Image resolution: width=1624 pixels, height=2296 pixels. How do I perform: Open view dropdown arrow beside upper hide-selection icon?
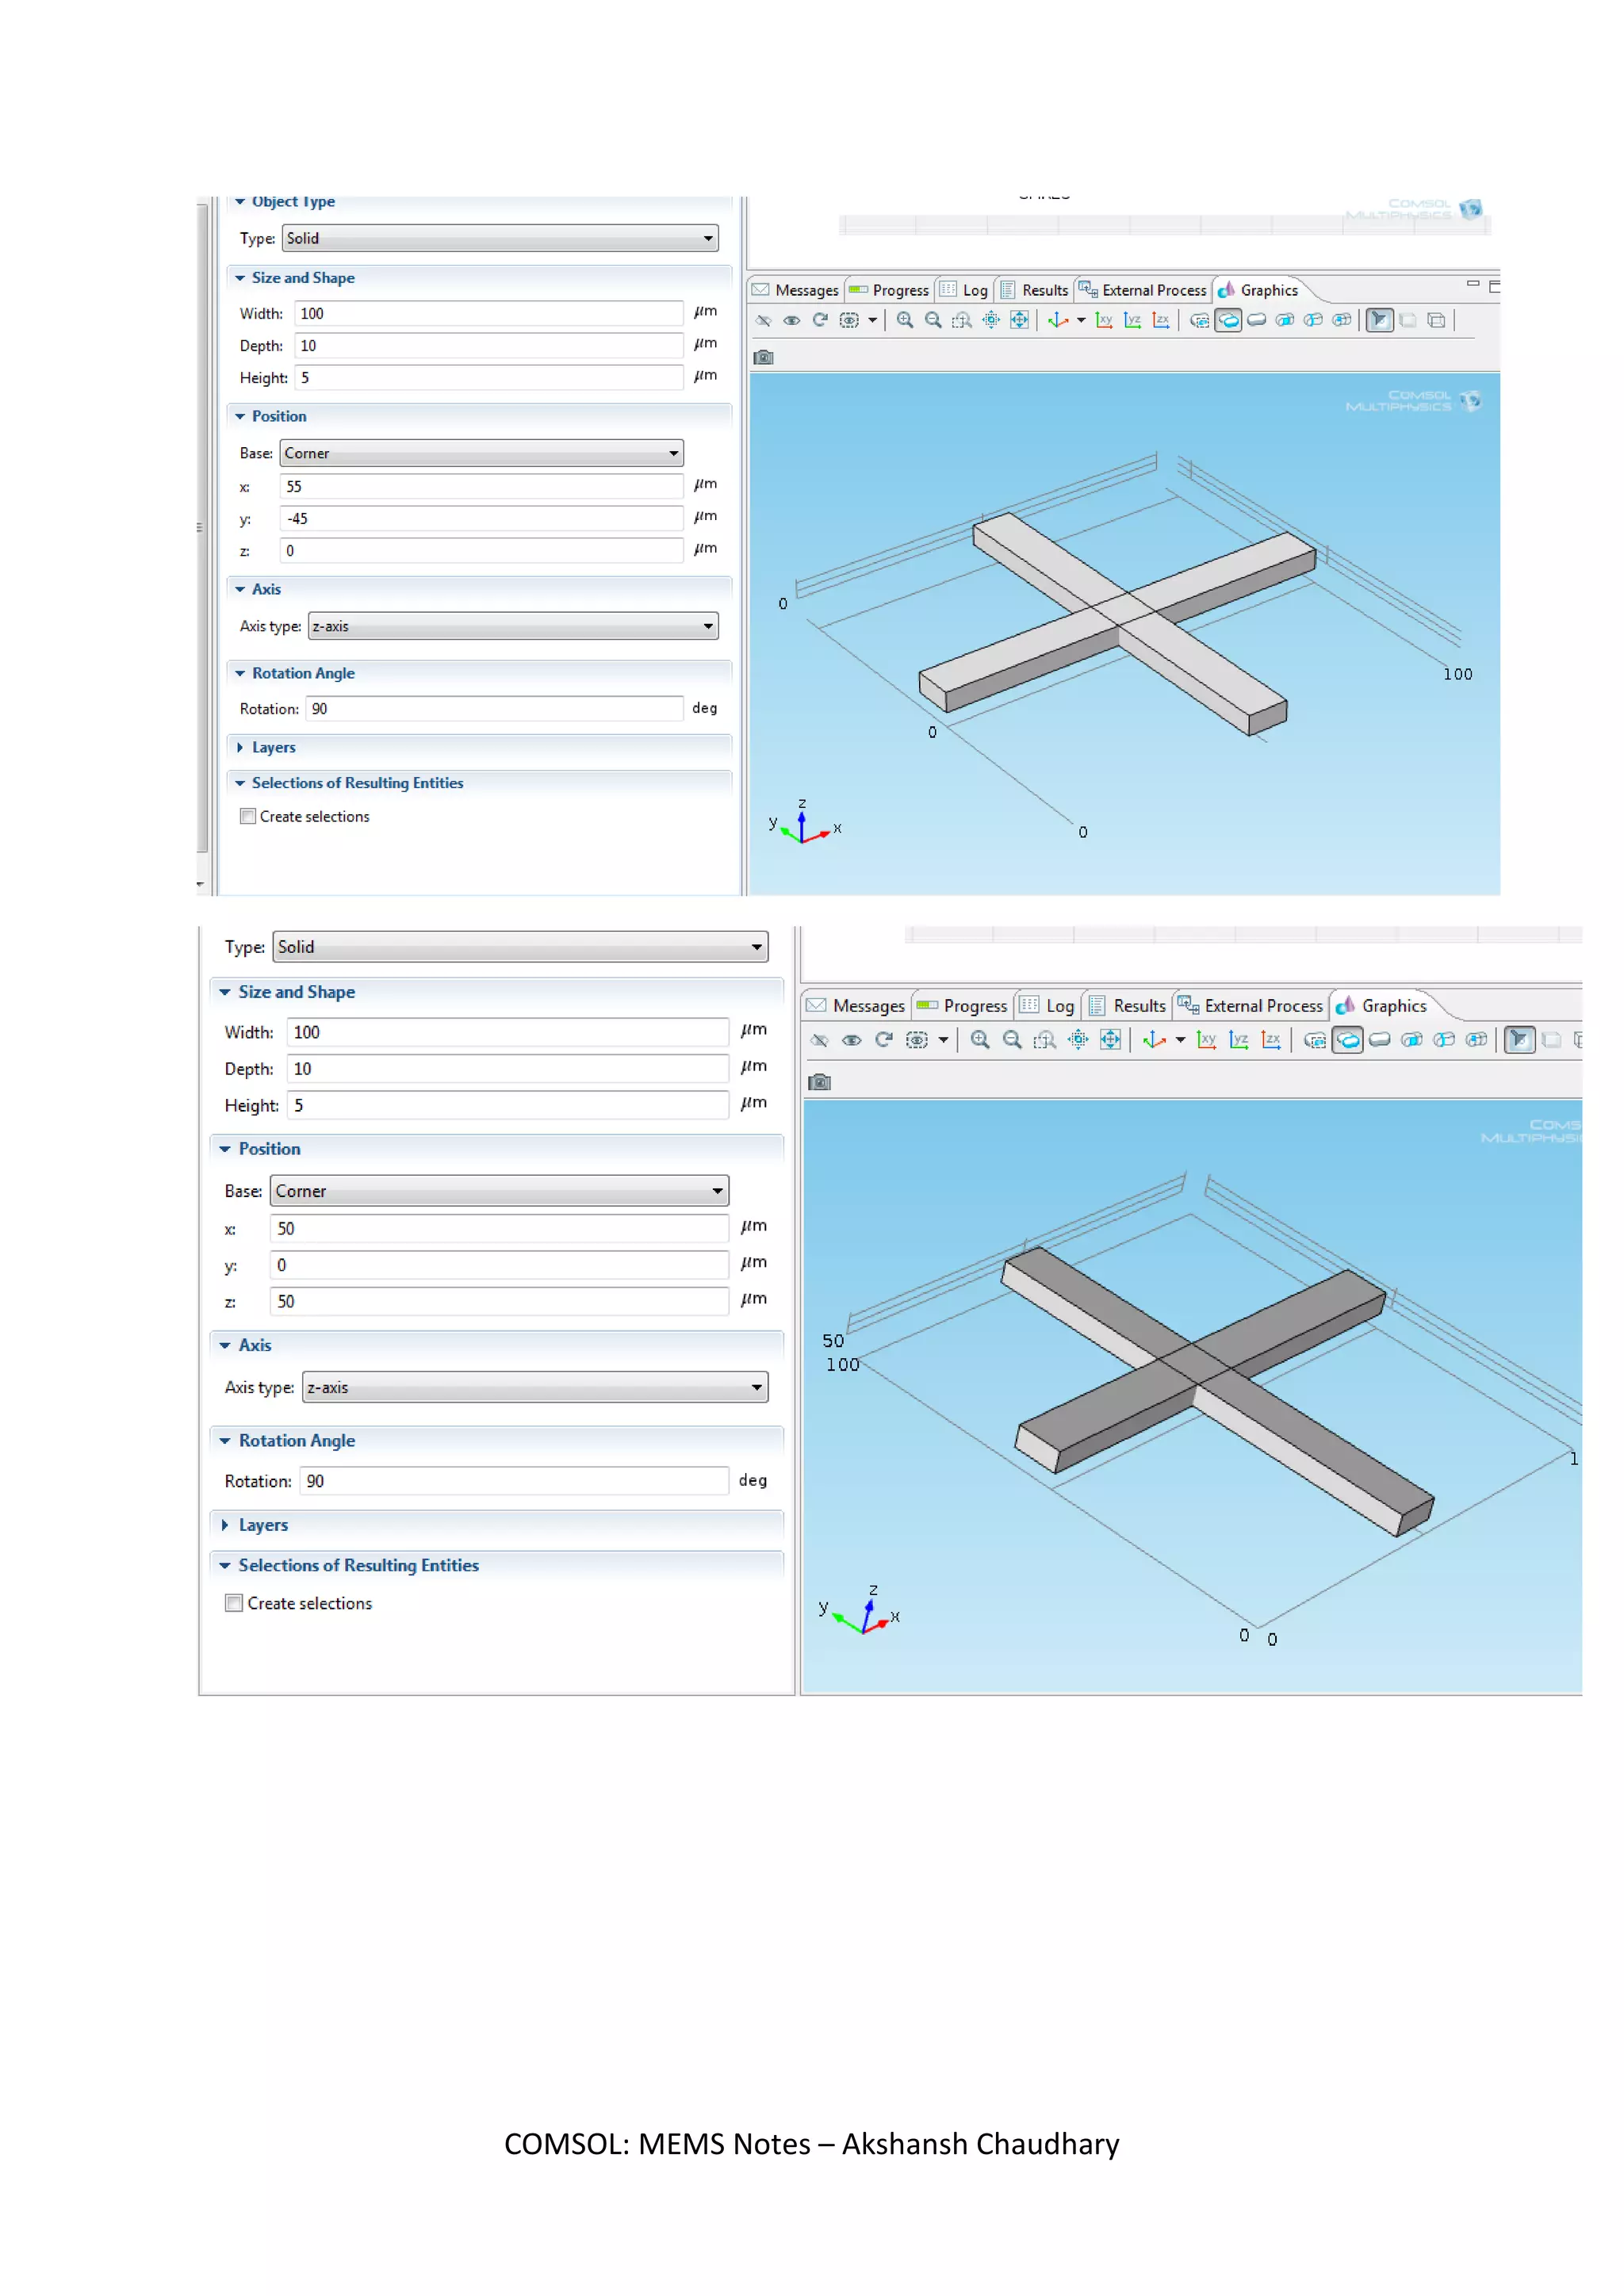tap(873, 320)
